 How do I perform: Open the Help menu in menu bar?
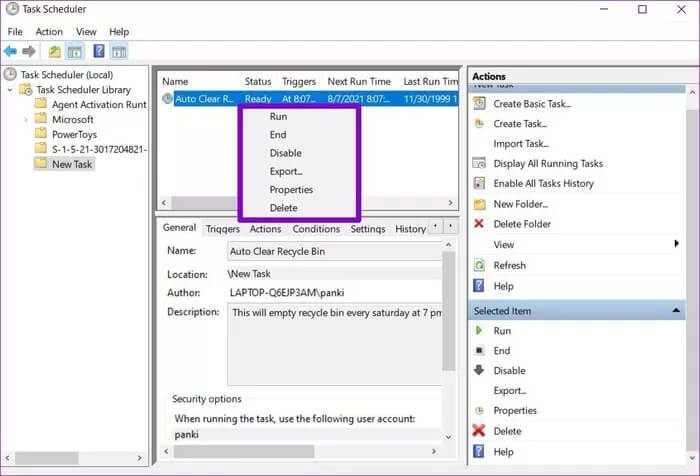point(119,32)
